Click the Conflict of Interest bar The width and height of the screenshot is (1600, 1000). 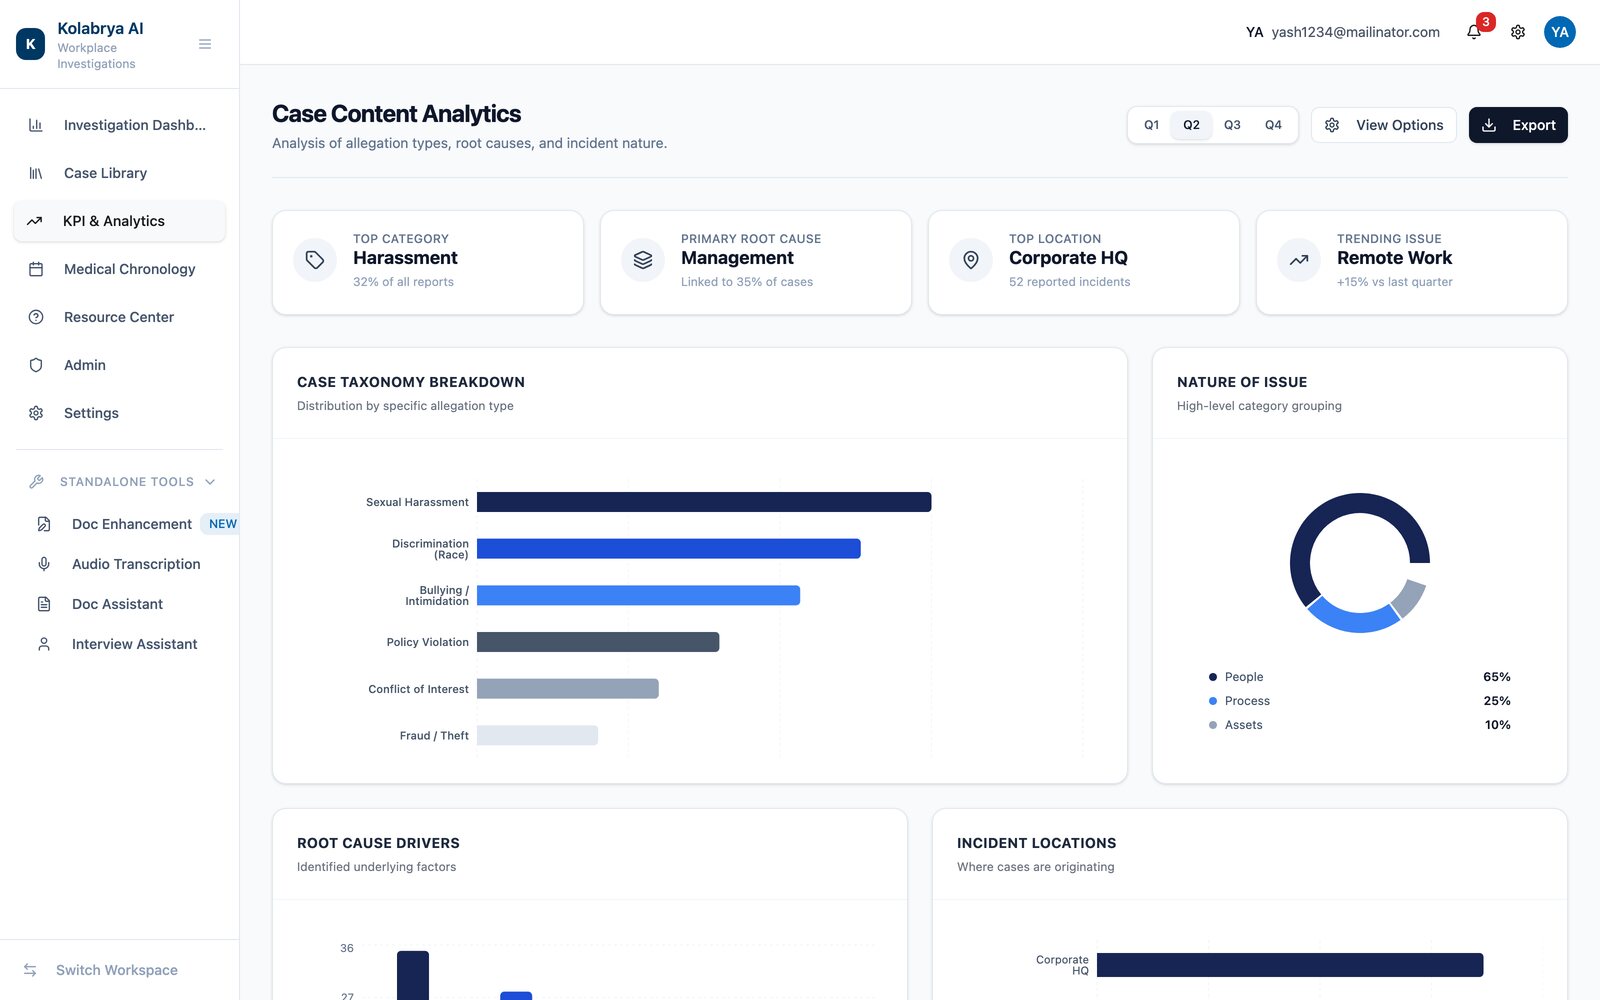tap(568, 689)
